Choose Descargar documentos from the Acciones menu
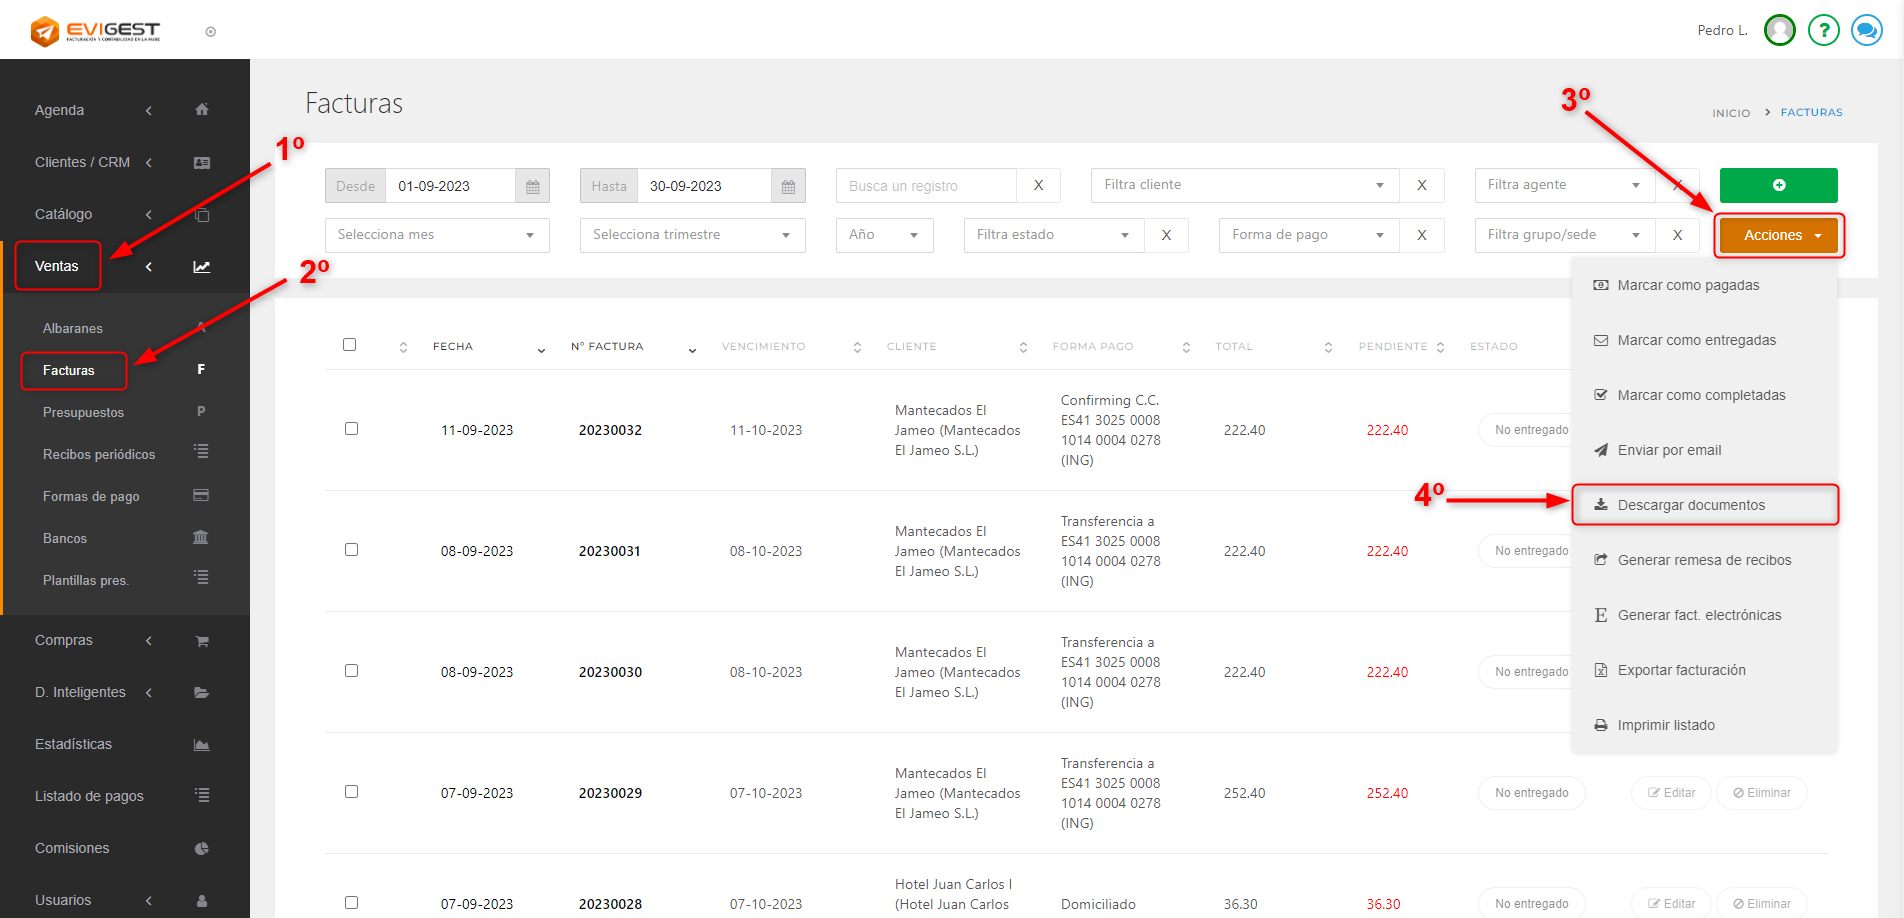1904x918 pixels. (x=1691, y=505)
